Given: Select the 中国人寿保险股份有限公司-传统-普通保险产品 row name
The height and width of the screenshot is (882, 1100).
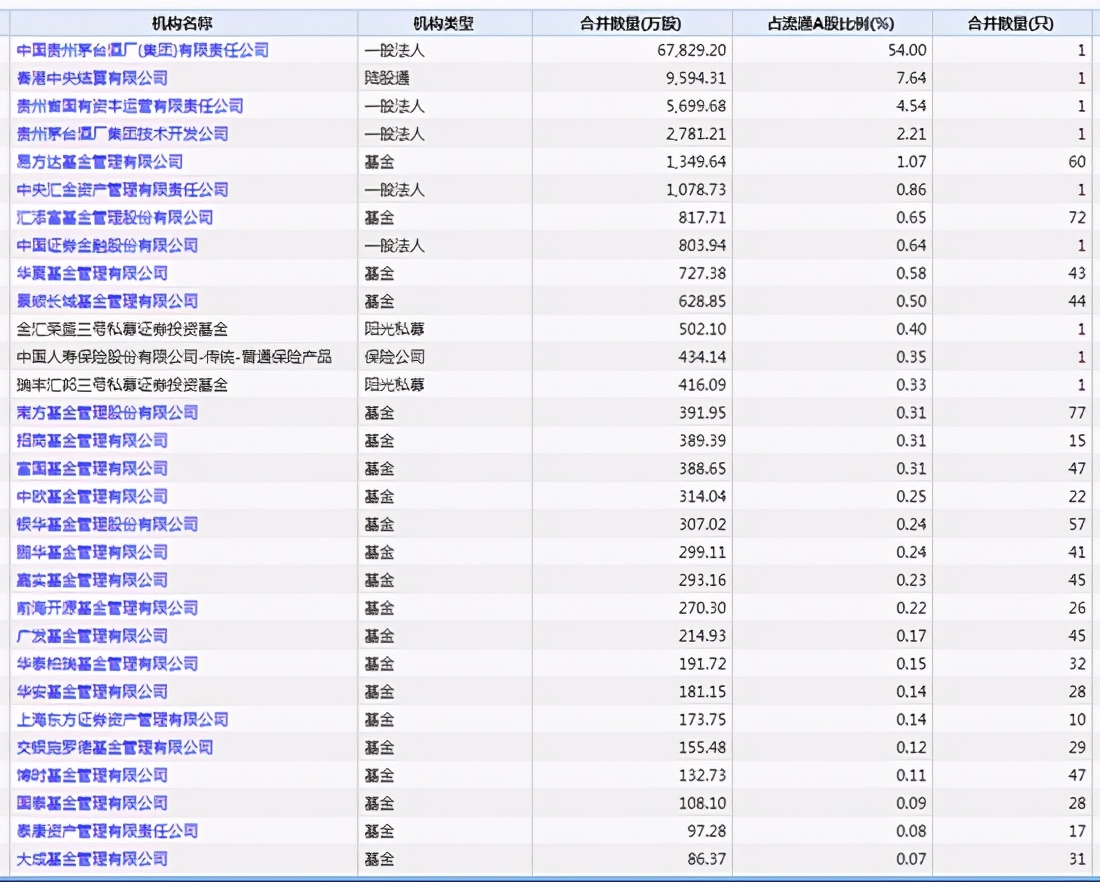Looking at the screenshot, I should tap(174, 357).
